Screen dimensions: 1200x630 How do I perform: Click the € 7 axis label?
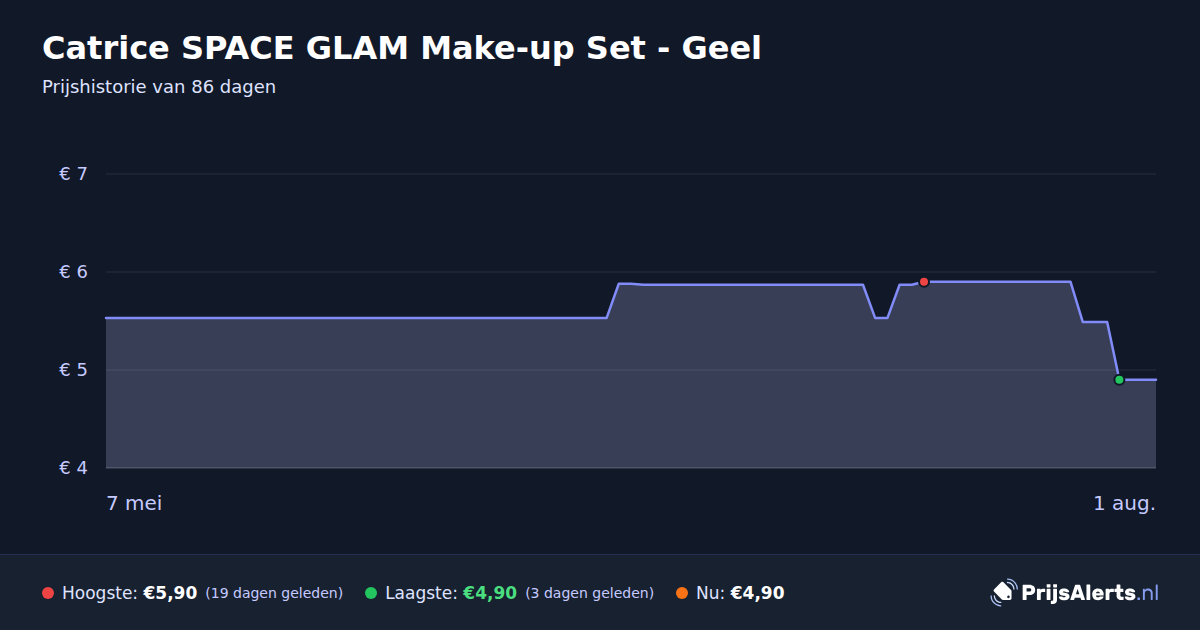[x=74, y=174]
